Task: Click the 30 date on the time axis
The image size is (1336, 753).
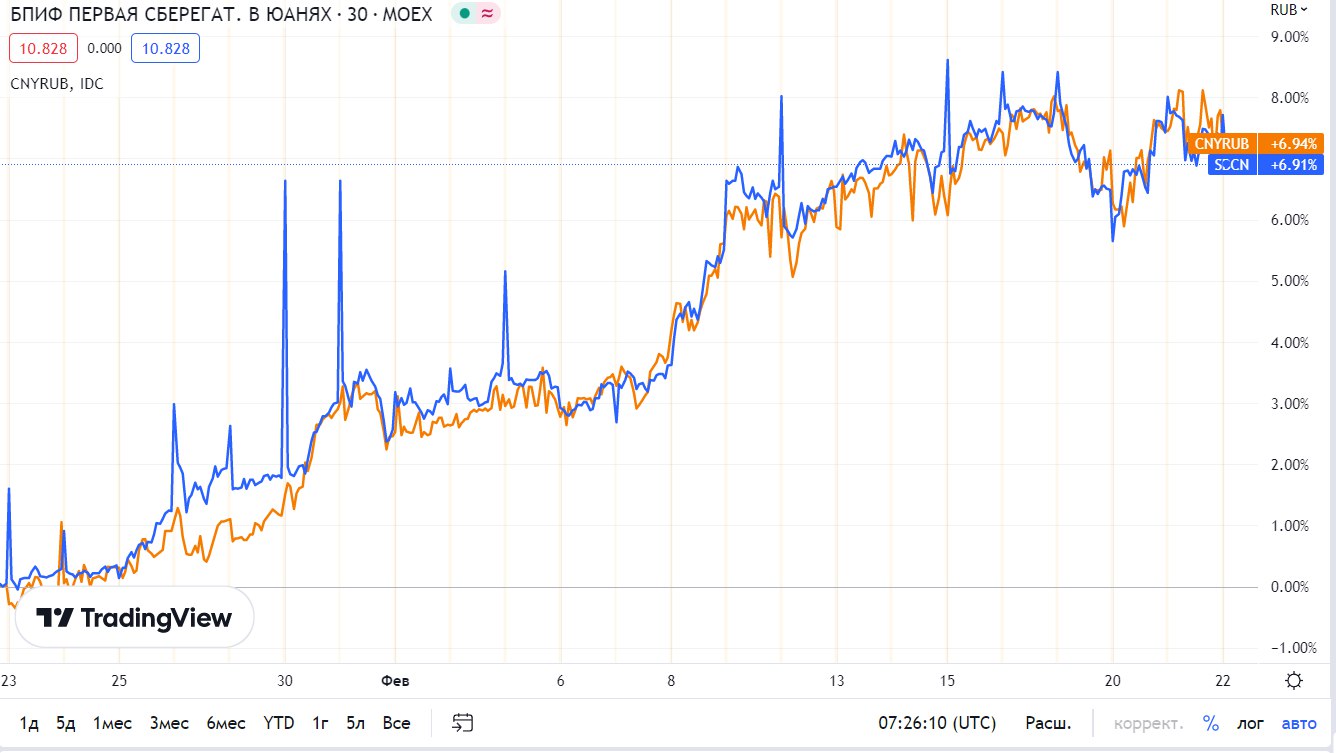Action: [x=285, y=681]
